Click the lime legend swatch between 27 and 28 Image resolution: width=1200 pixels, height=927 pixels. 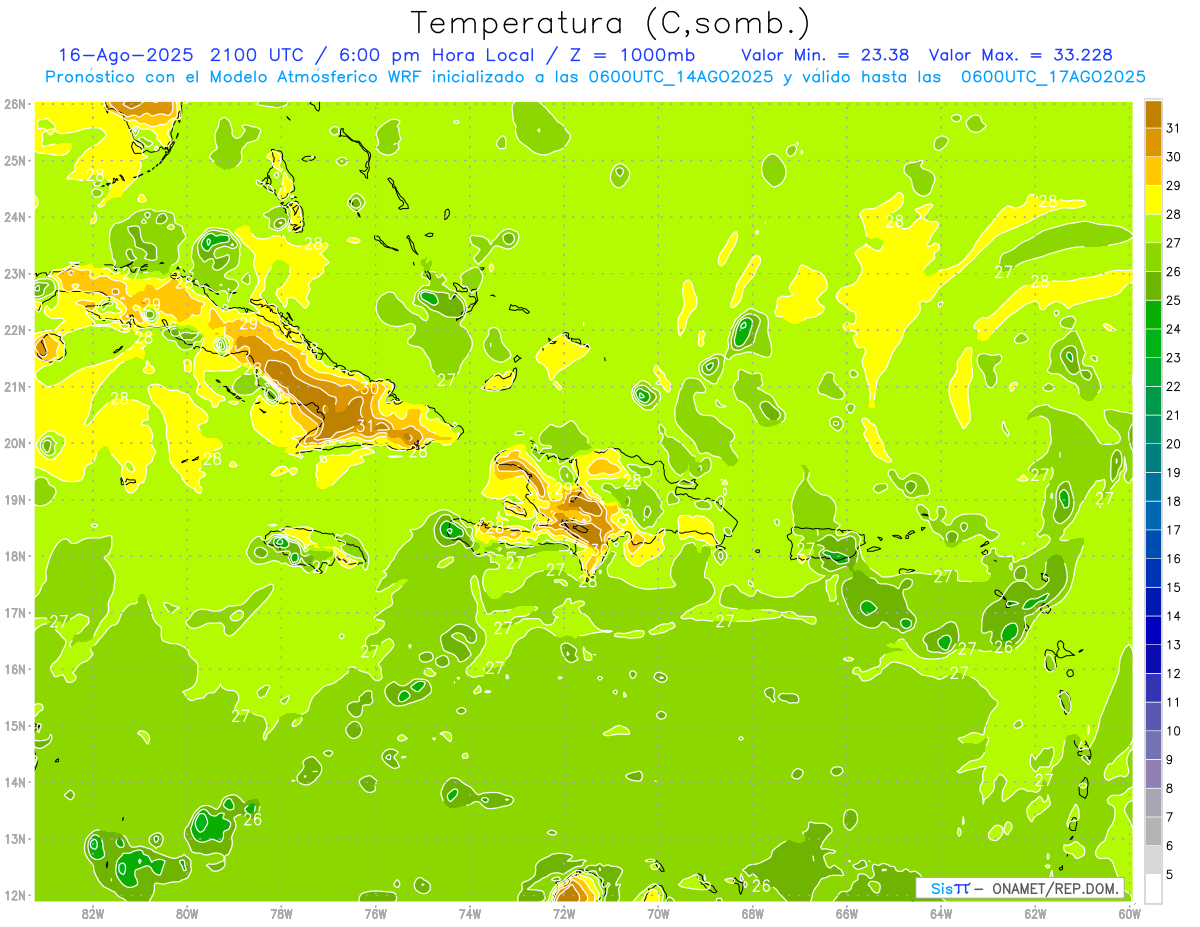pyautogui.click(x=1153, y=227)
